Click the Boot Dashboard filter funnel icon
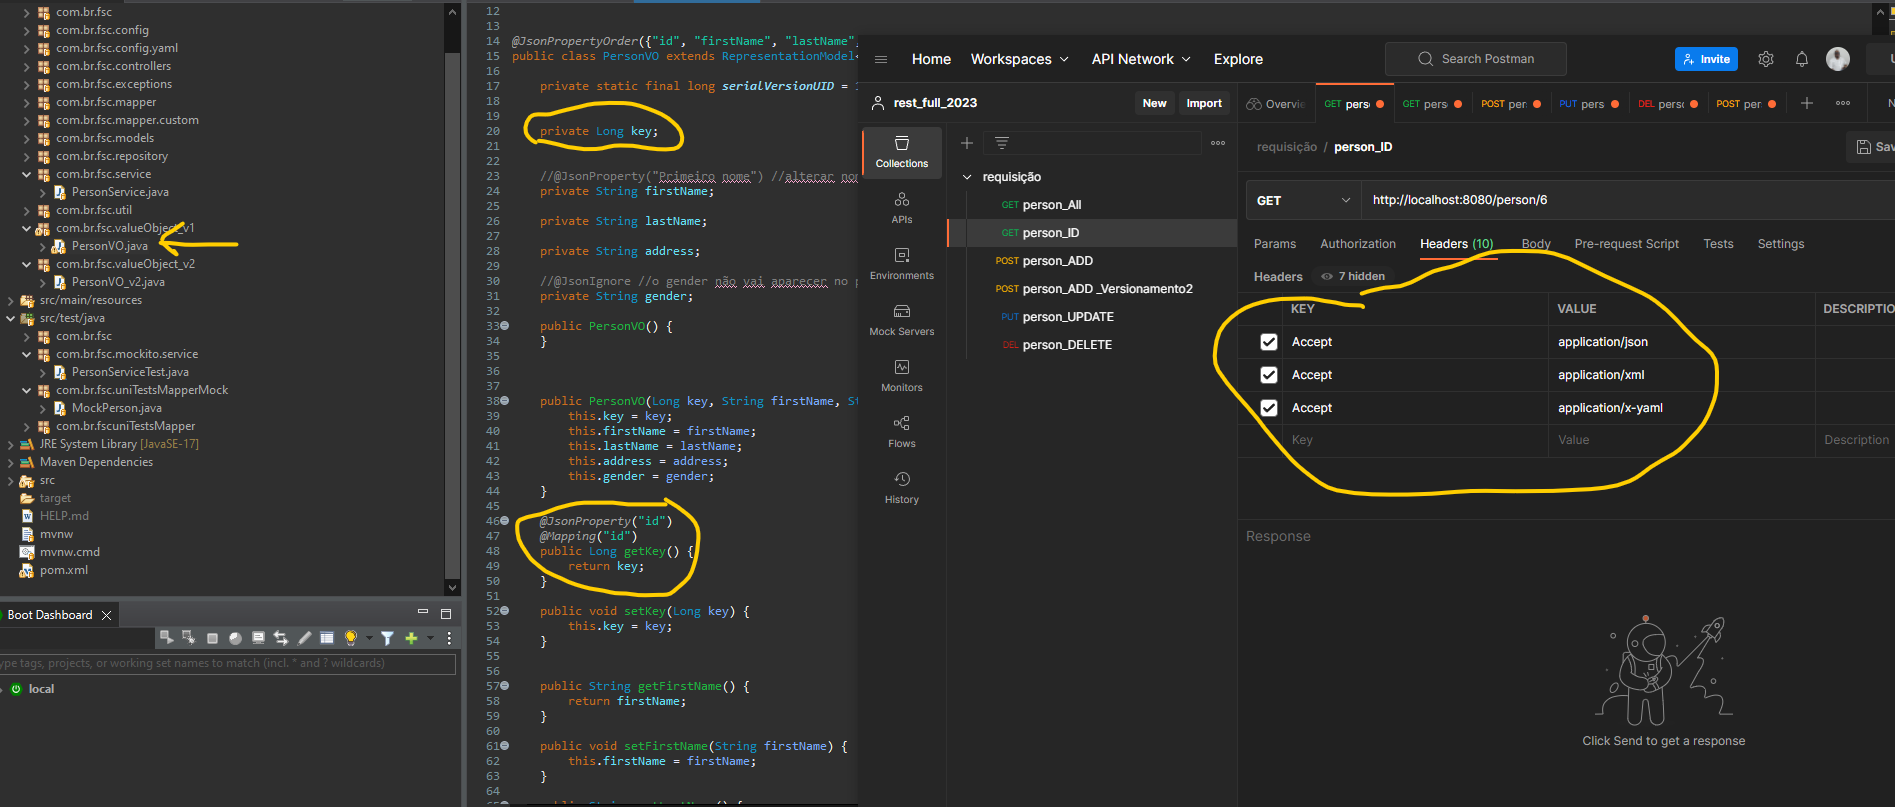Screen dimensions: 1895x807 [387, 638]
